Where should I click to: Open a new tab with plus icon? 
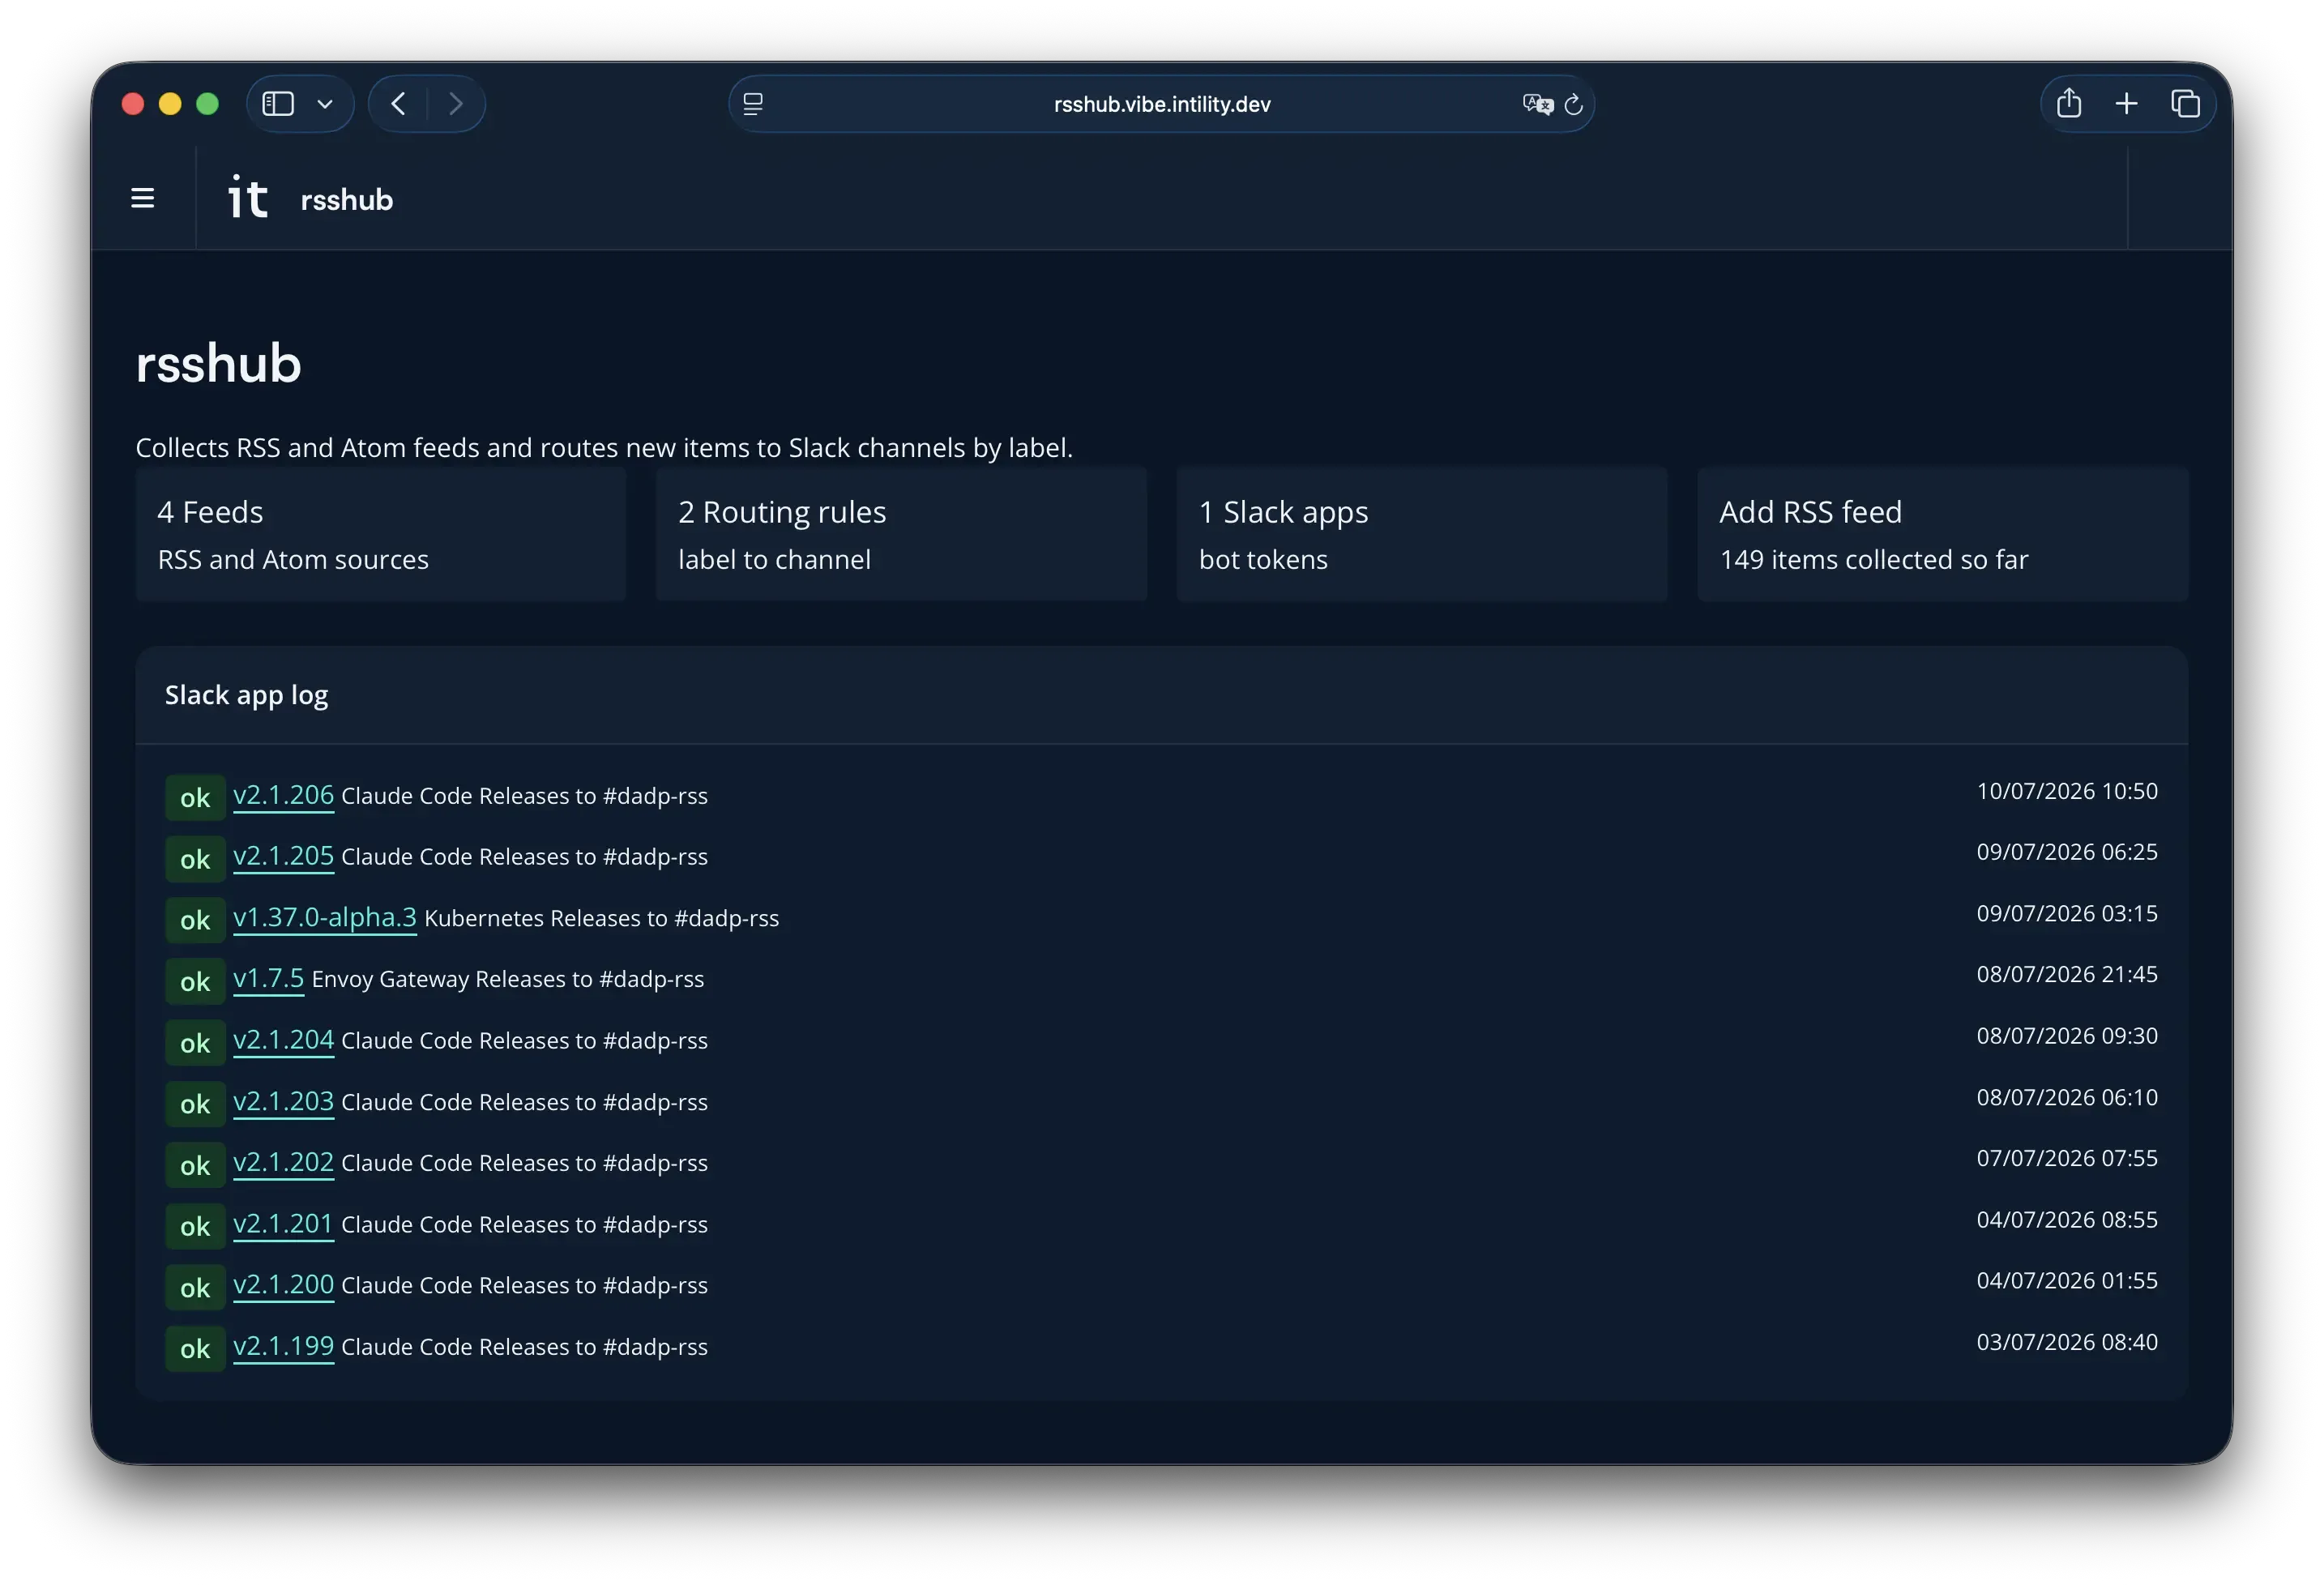(x=2127, y=104)
